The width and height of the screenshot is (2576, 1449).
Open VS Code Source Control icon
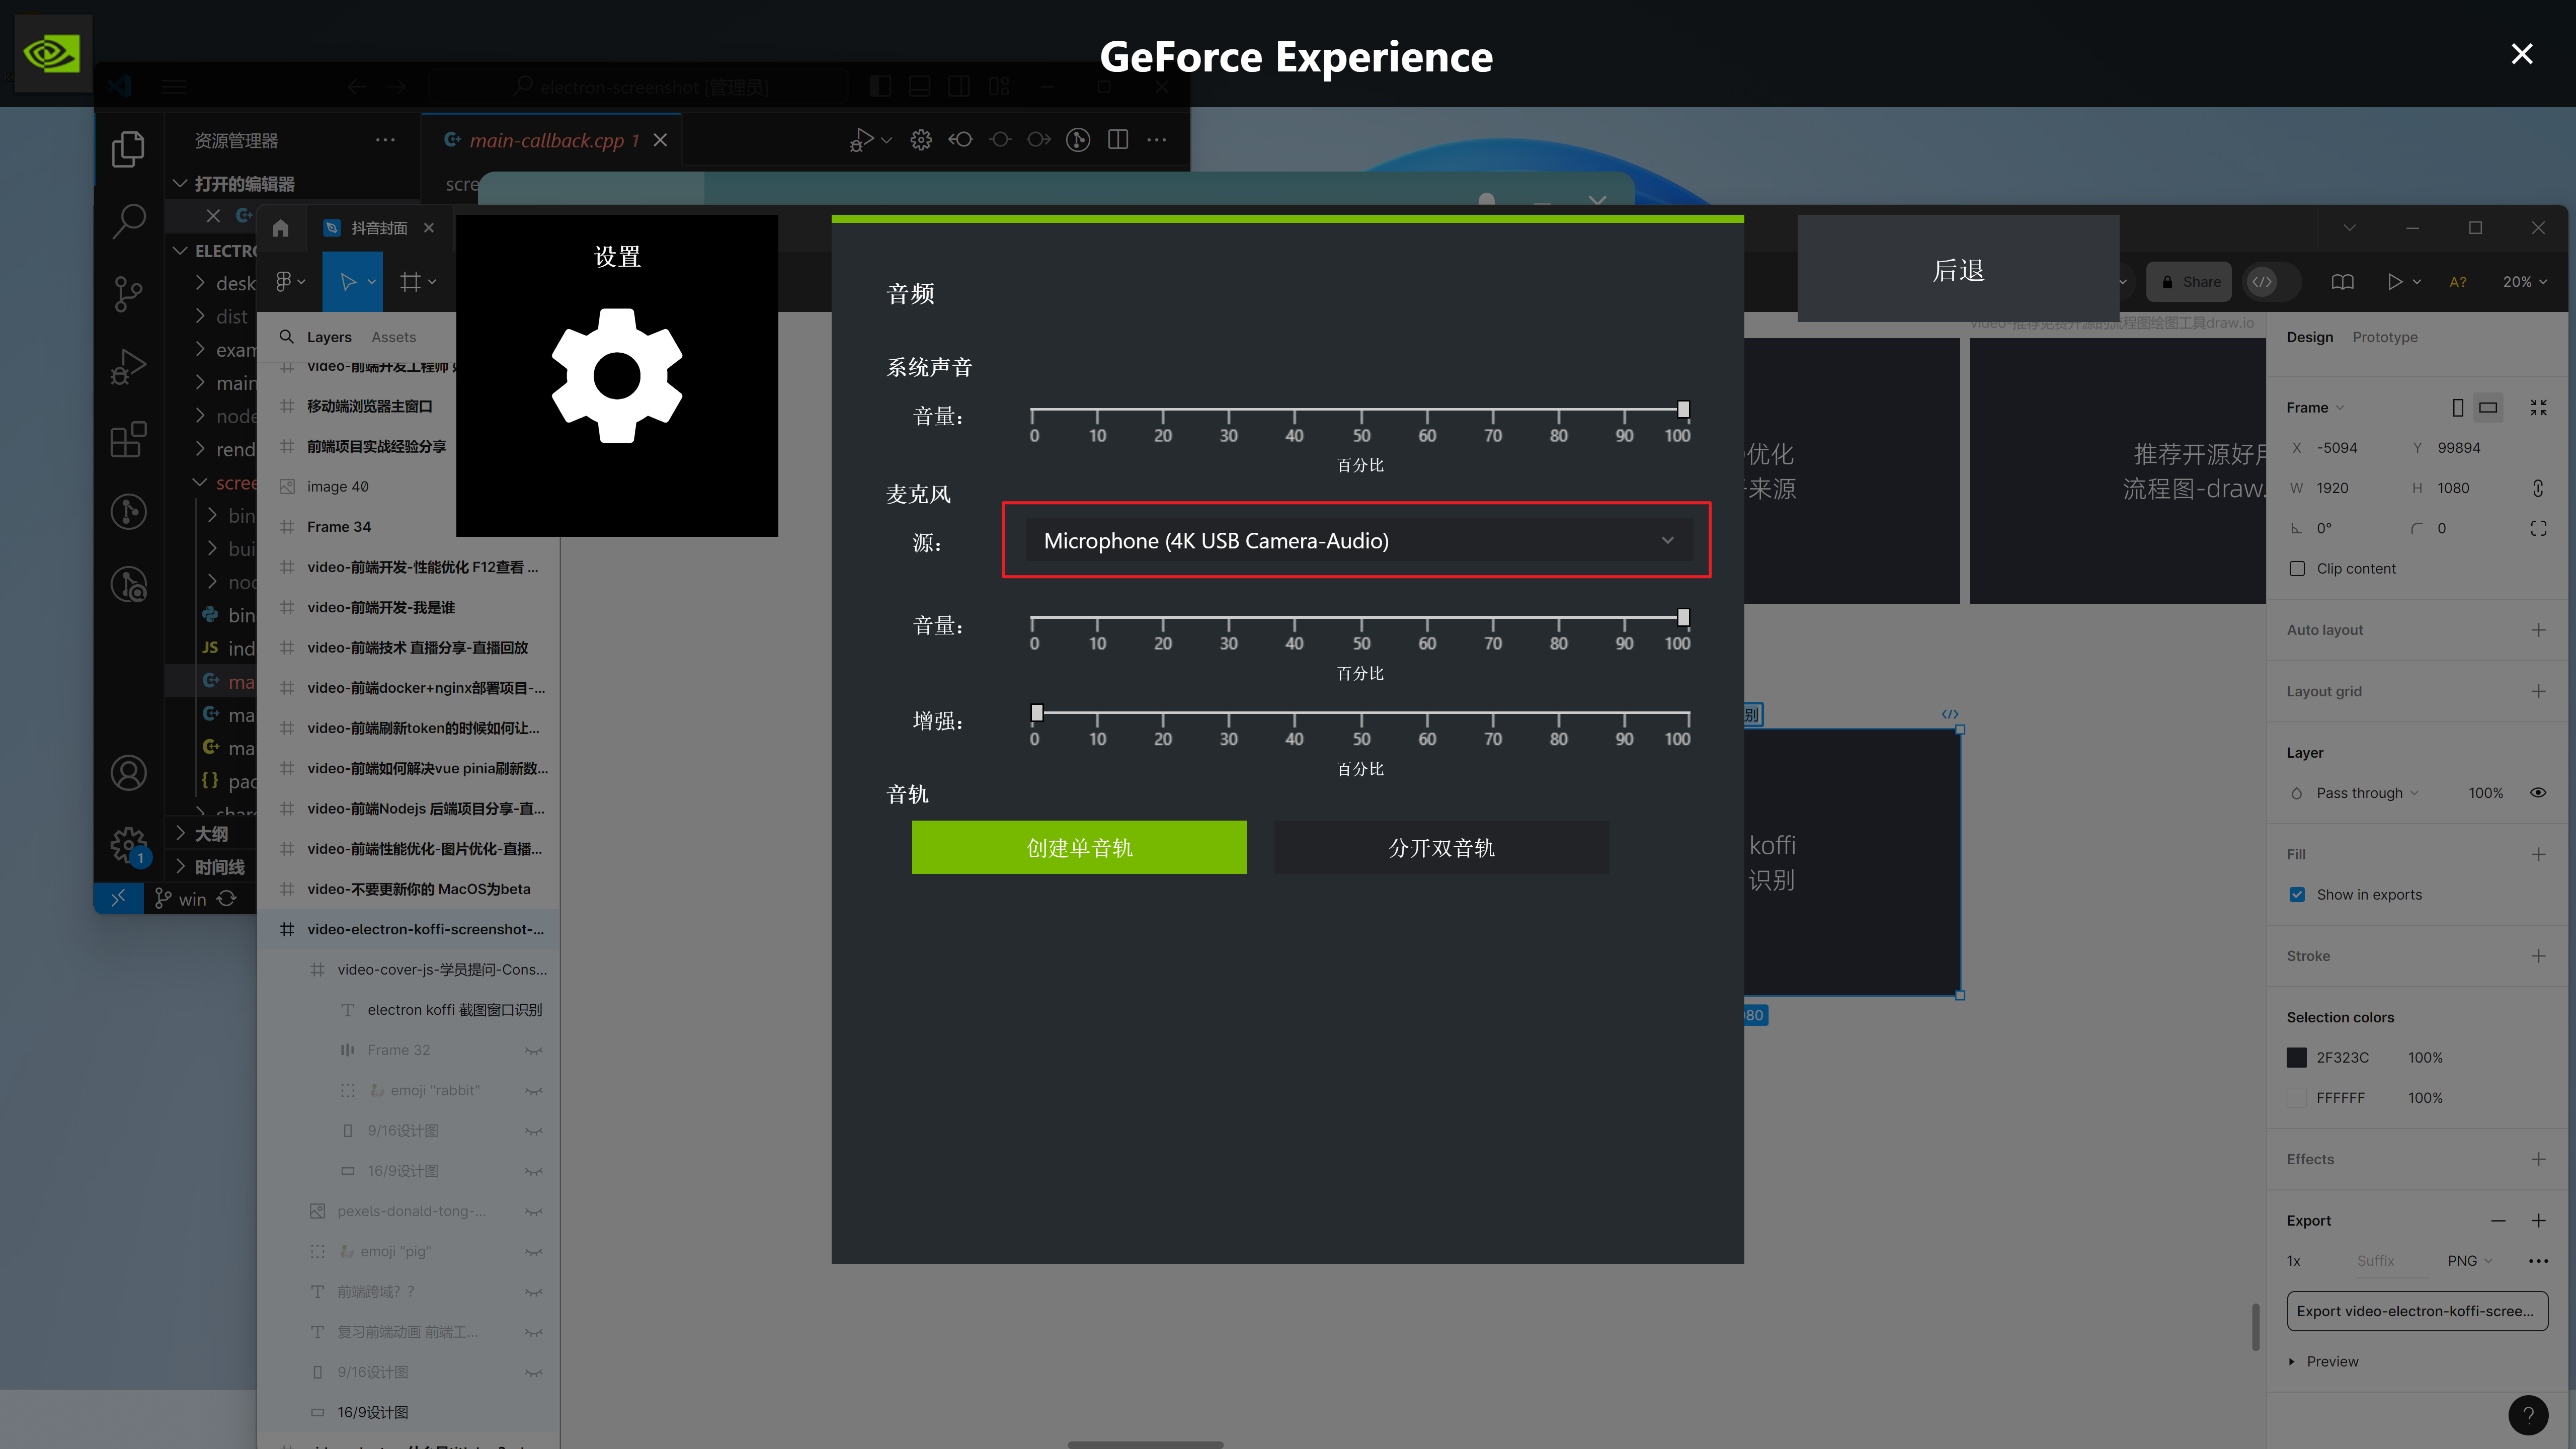pos(128,293)
